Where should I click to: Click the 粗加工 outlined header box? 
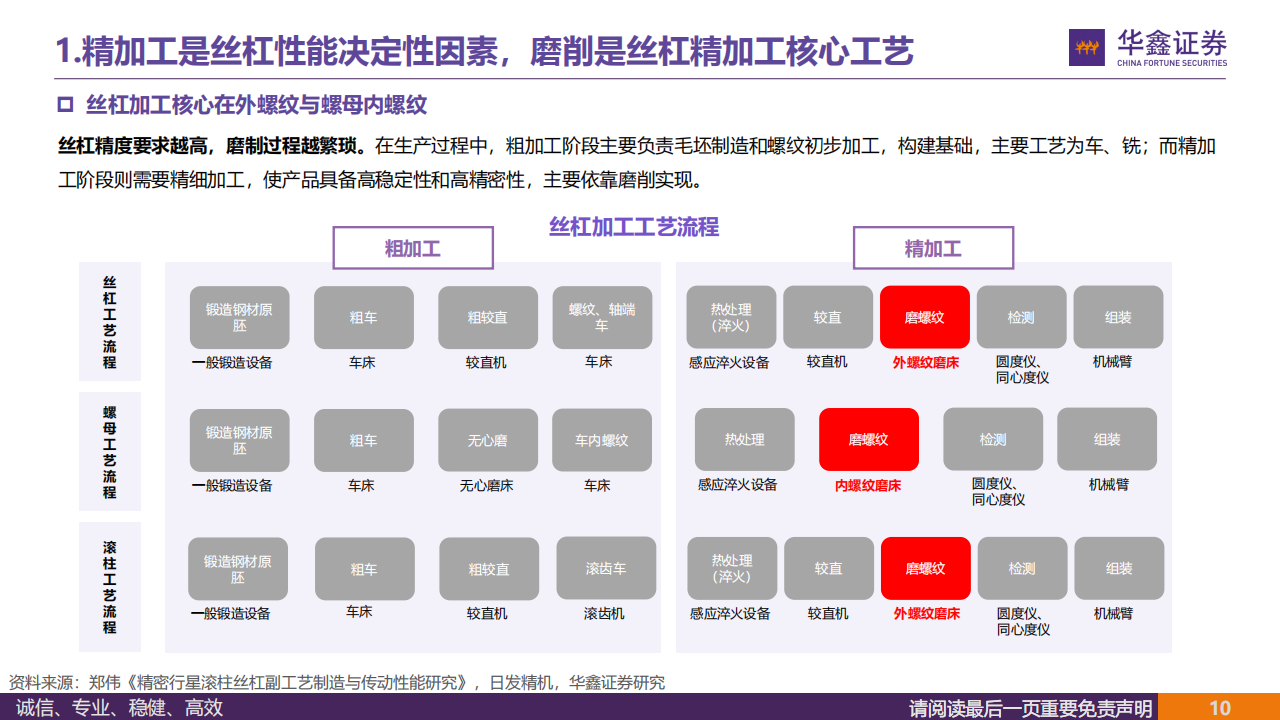[413, 248]
